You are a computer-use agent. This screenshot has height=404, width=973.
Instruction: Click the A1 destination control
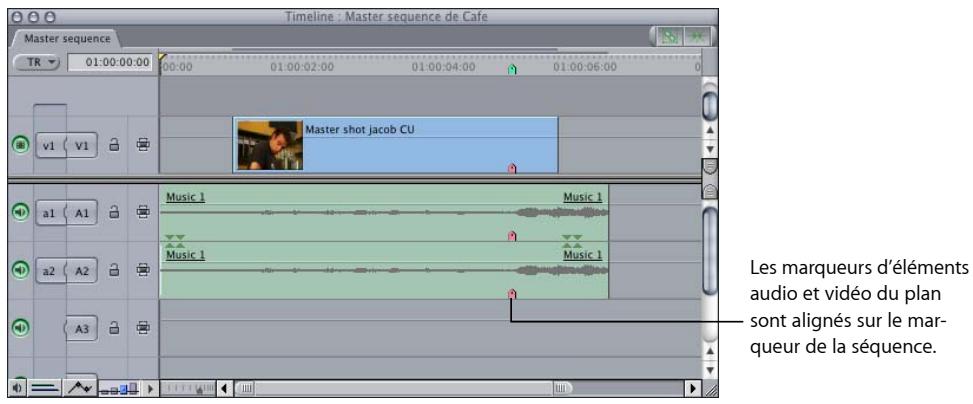pyautogui.click(x=82, y=213)
